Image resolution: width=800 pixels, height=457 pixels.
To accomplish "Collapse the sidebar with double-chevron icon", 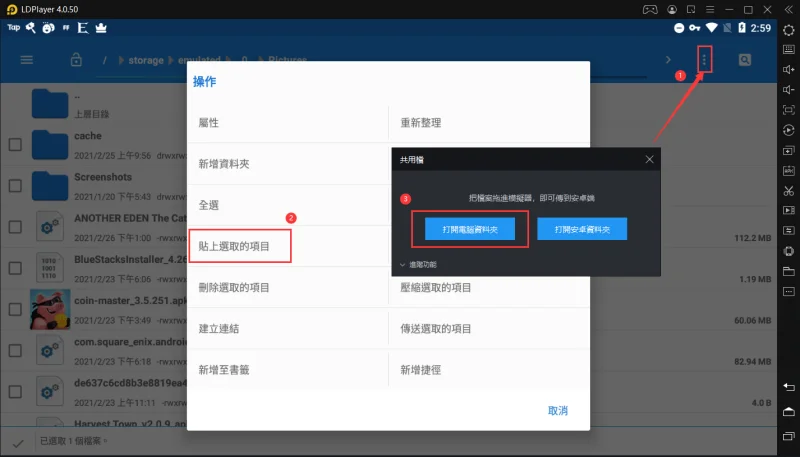I will (789, 9).
